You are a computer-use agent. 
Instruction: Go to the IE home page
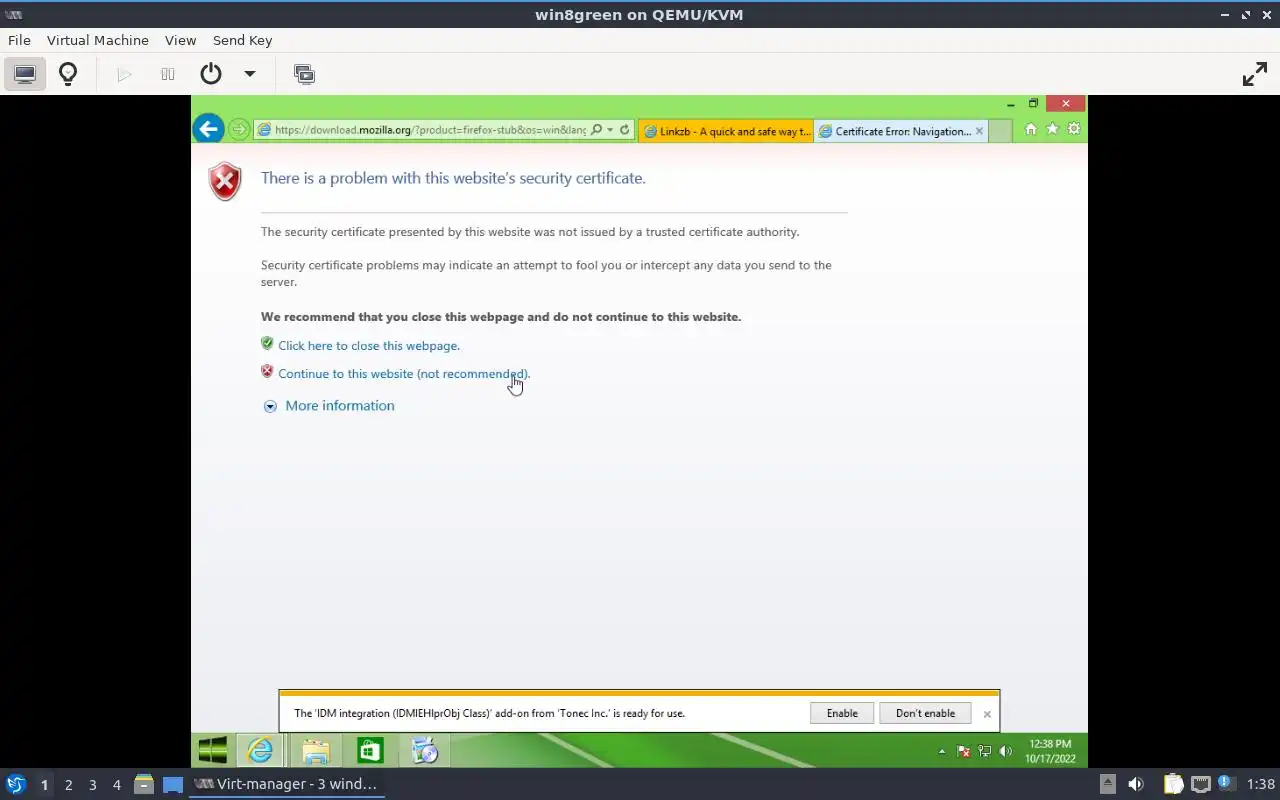click(1030, 129)
